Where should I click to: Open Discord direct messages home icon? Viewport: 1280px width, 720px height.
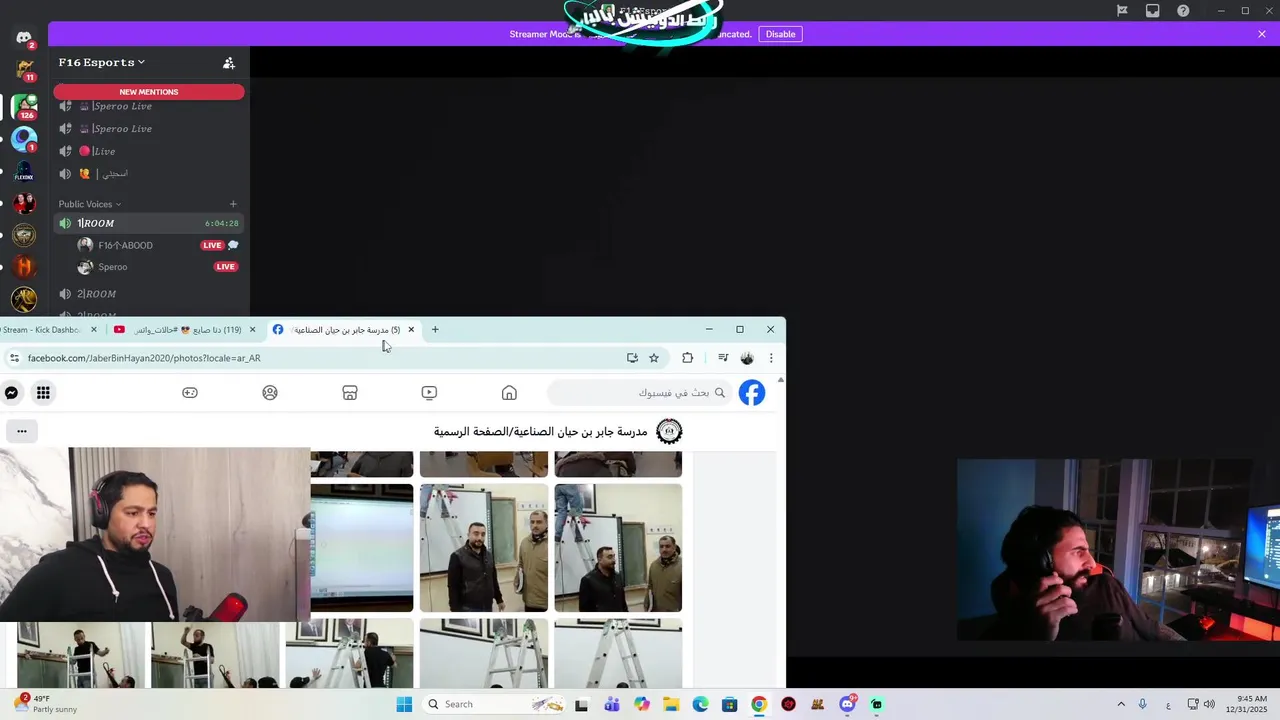(x=24, y=38)
